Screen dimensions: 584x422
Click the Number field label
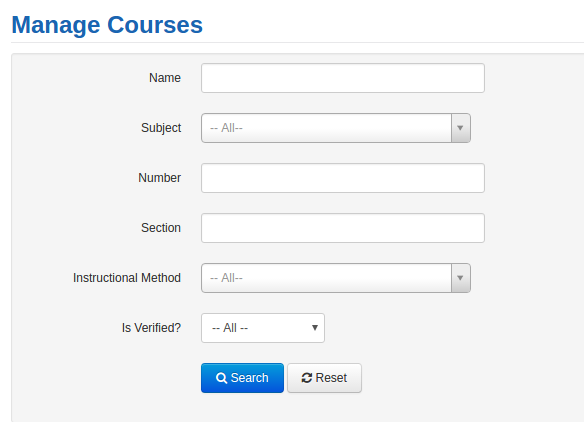point(159,178)
